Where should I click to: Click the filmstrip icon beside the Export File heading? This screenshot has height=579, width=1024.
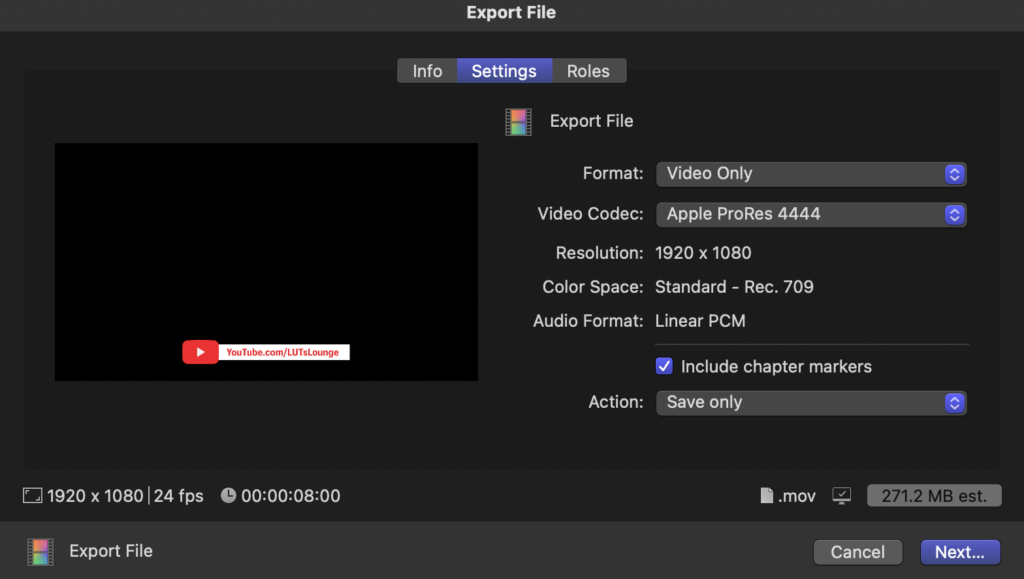click(519, 122)
